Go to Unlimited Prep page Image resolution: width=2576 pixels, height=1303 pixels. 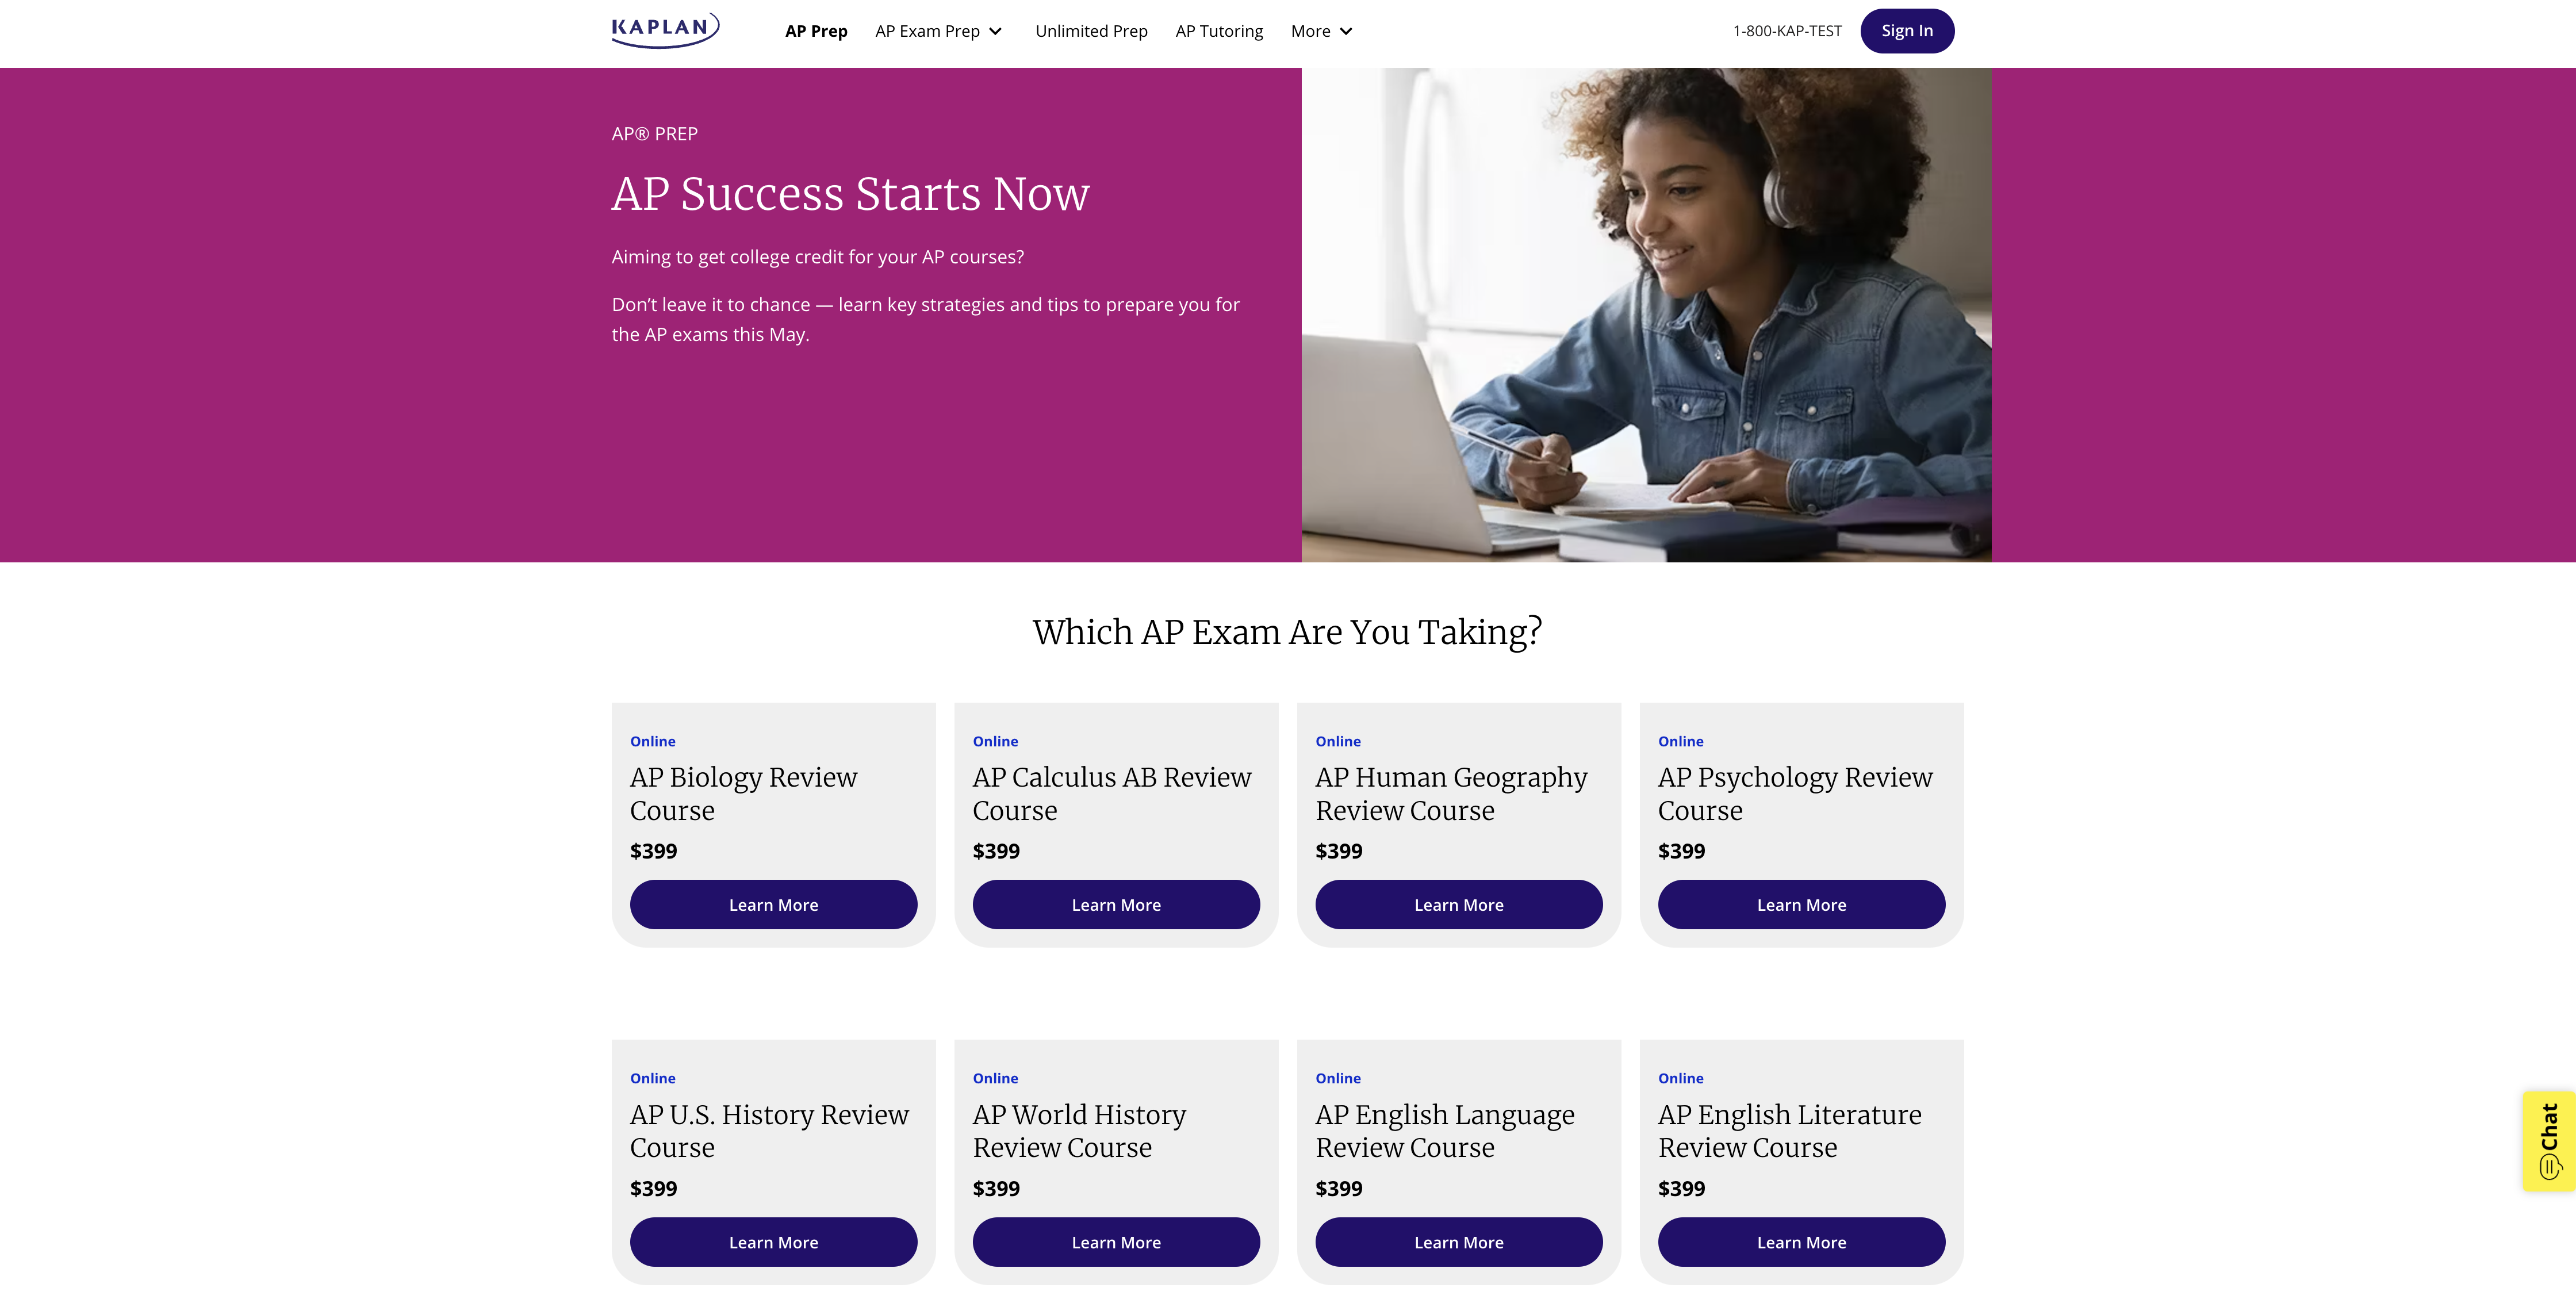coord(1091,31)
